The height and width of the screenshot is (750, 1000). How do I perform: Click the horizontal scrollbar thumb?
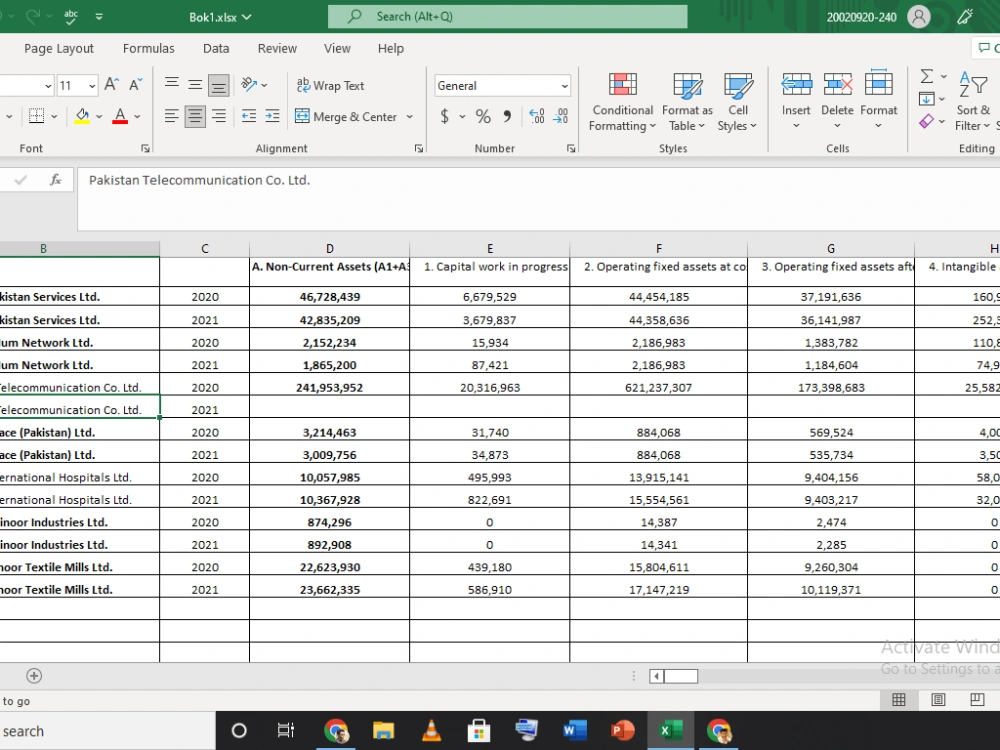pos(681,676)
